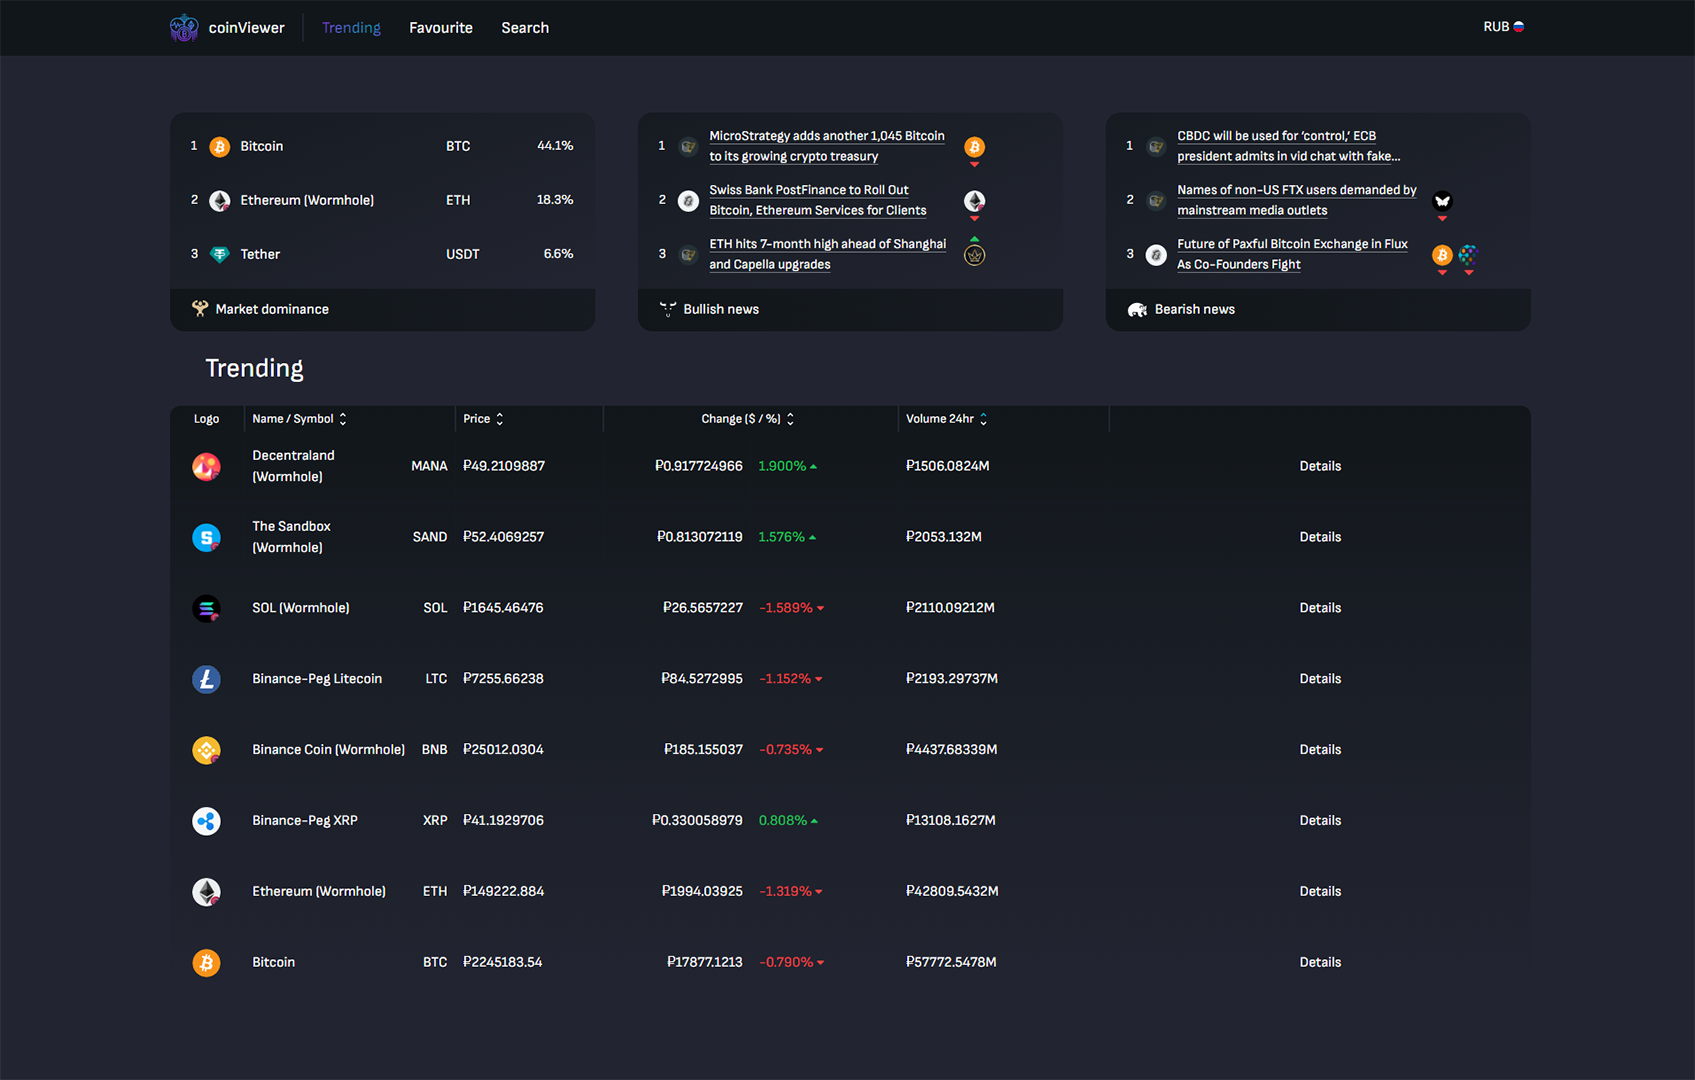This screenshot has height=1080, width=1695.
Task: Open the Search tab
Action: pos(525,28)
